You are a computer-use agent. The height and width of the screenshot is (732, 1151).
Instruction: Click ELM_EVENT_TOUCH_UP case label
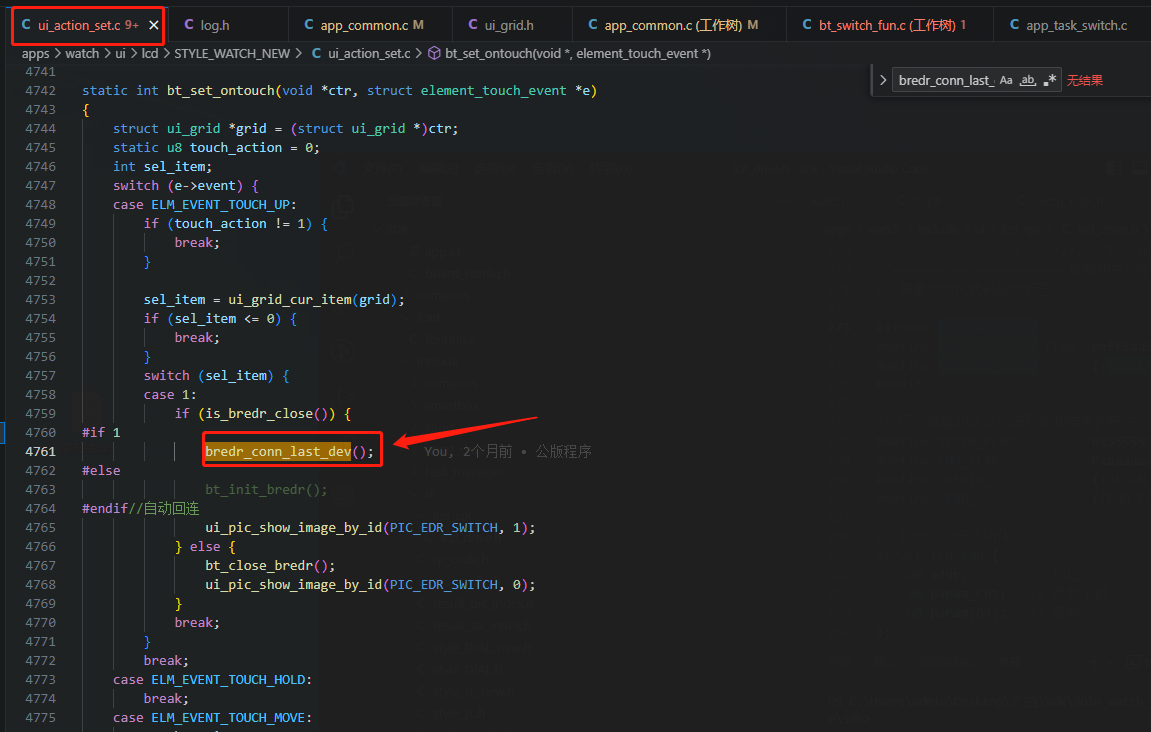pos(221,205)
